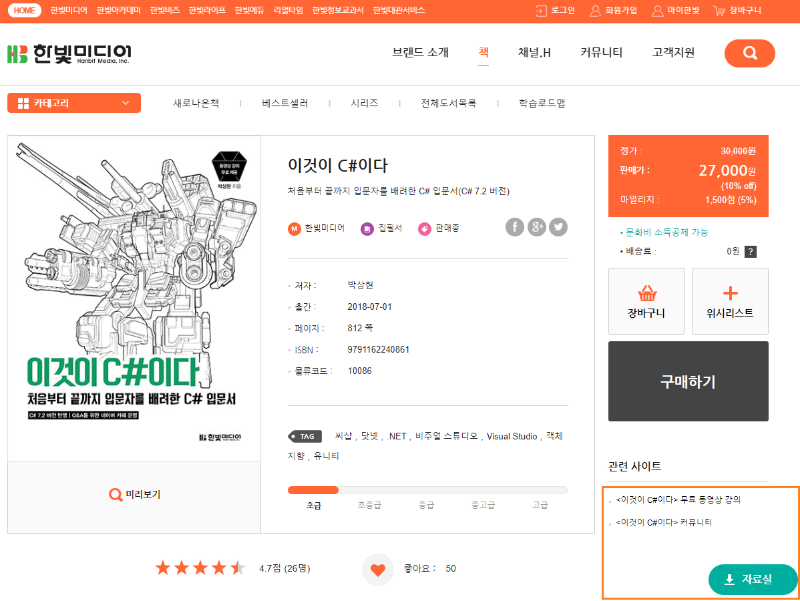Screen dimensions: 800x601
Task: Click the 비주얼 스튜디오 tag
Action: (x=447, y=436)
